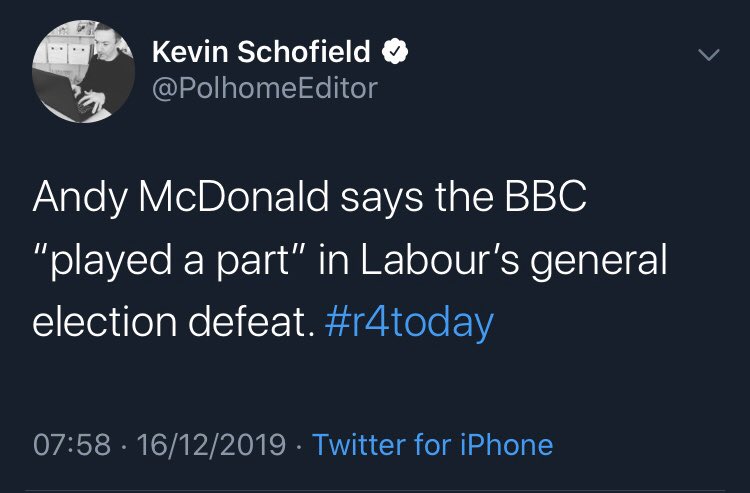Click the divider line below the tweet
Viewport: 750px width, 493px height.
tap(375, 489)
